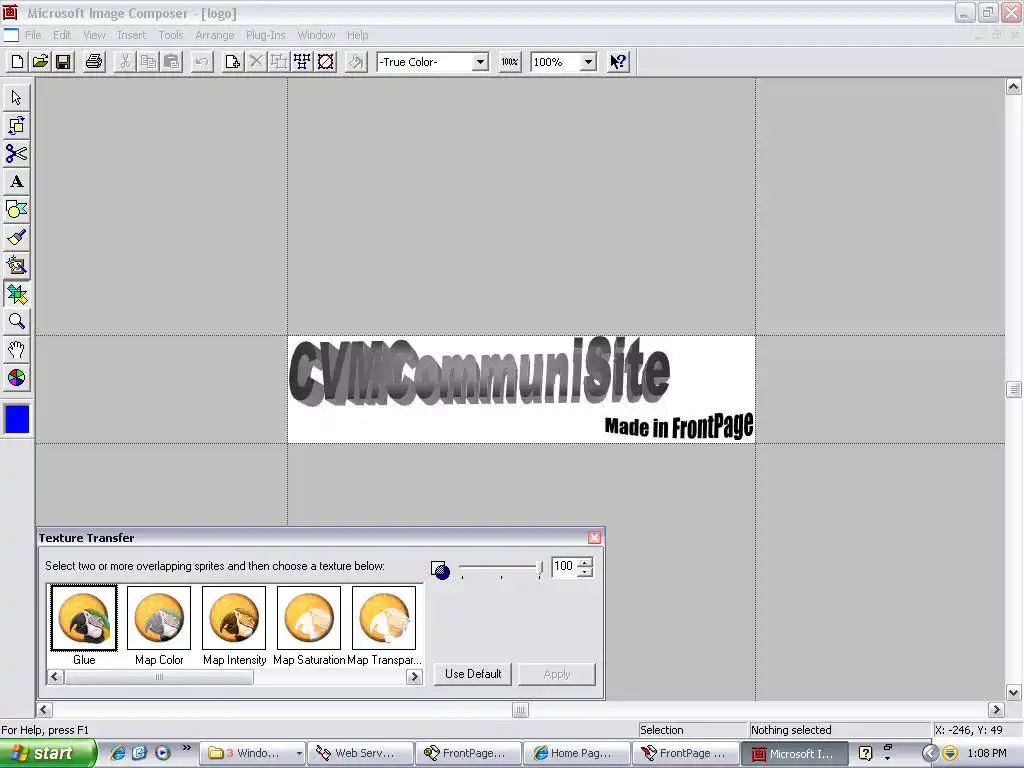Select the Shapes tool in toolbox
The image size is (1024, 768).
[x=16, y=210]
